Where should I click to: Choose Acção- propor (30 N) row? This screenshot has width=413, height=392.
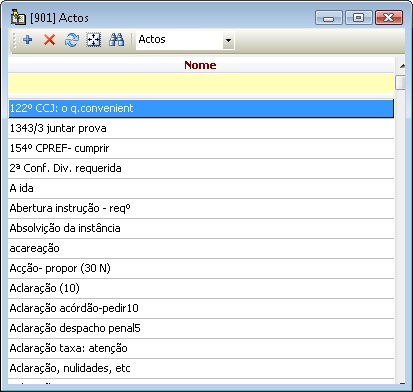pos(201,268)
